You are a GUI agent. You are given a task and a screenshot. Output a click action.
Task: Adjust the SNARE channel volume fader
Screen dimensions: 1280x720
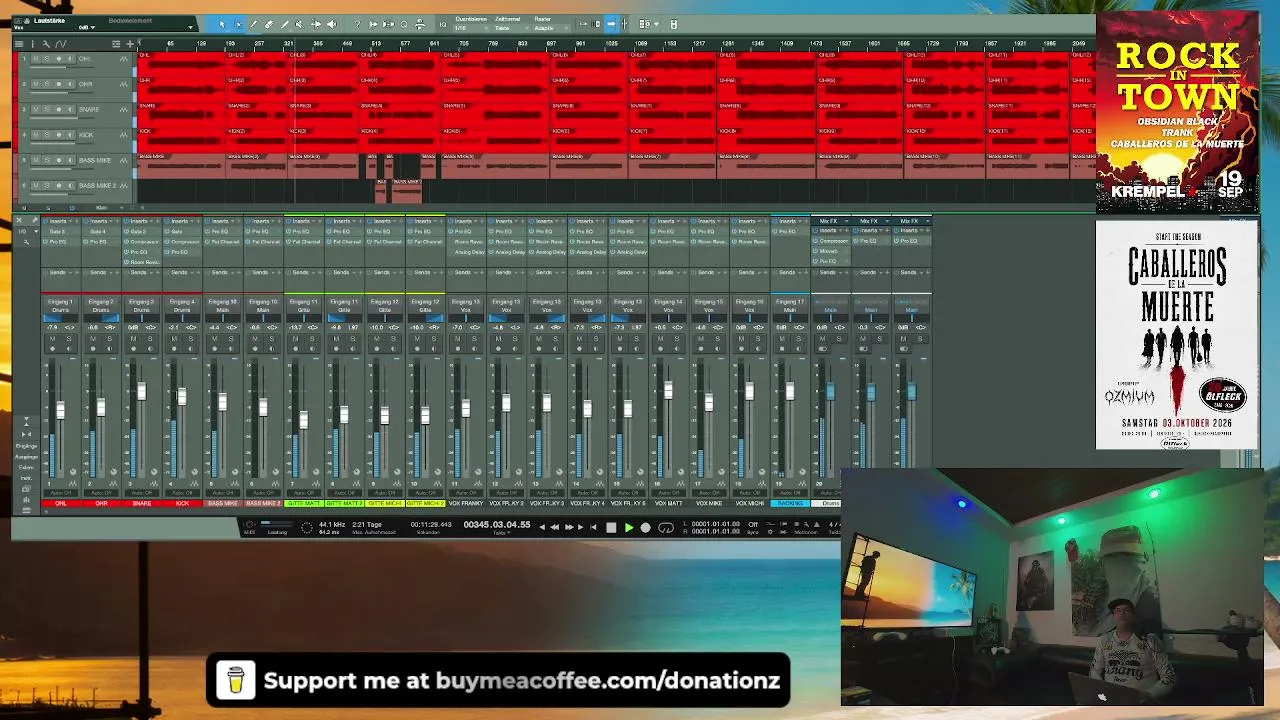coord(141,391)
